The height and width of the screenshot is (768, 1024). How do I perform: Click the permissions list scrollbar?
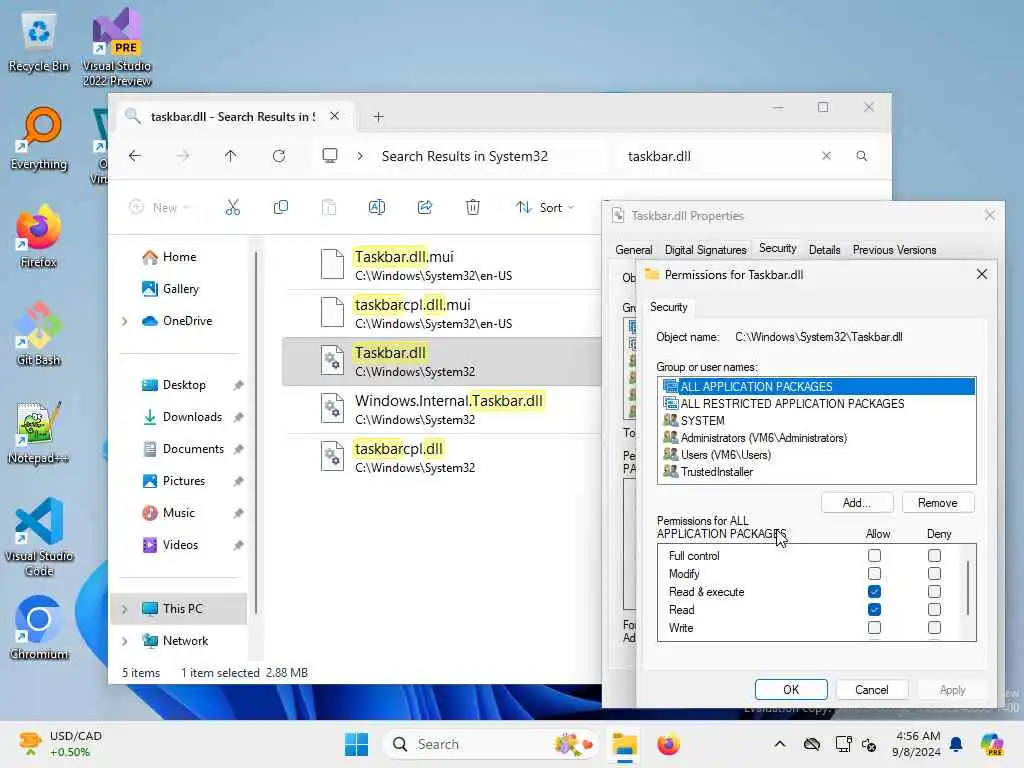click(968, 588)
